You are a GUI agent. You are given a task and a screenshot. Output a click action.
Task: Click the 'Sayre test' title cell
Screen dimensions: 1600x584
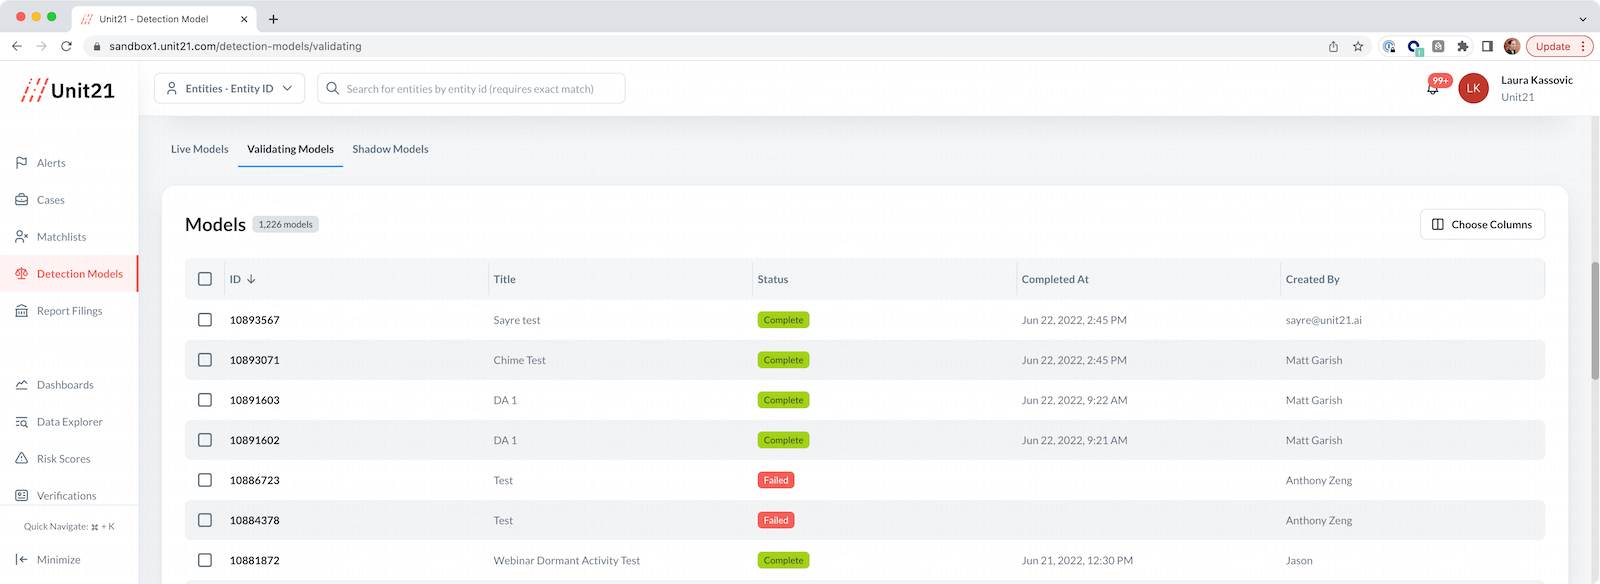click(x=517, y=320)
